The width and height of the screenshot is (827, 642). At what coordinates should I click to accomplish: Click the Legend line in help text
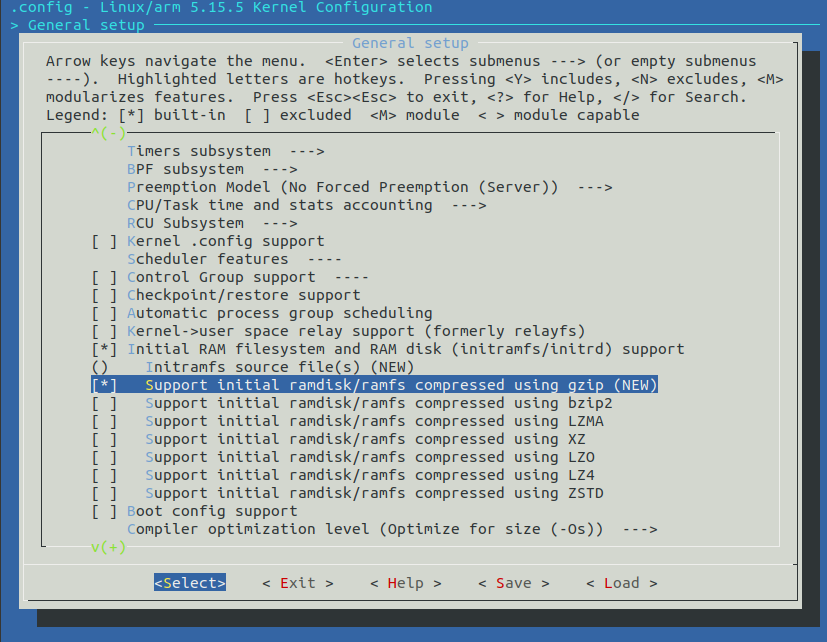(343, 115)
